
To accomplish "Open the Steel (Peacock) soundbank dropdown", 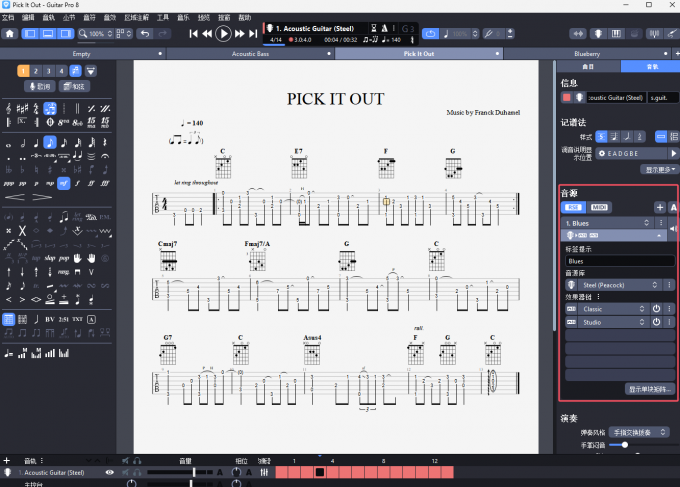I will 620,285.
